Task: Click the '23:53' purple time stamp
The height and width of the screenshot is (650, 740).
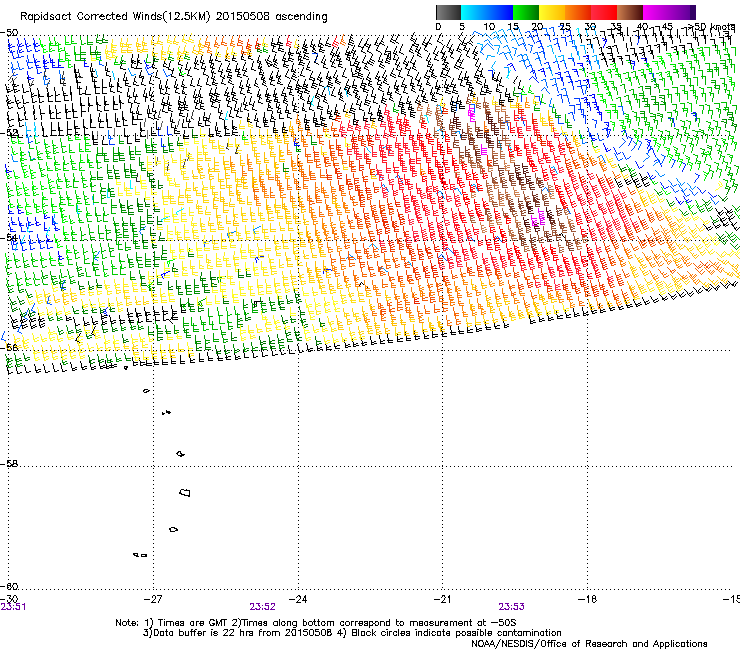Action: [x=512, y=607]
